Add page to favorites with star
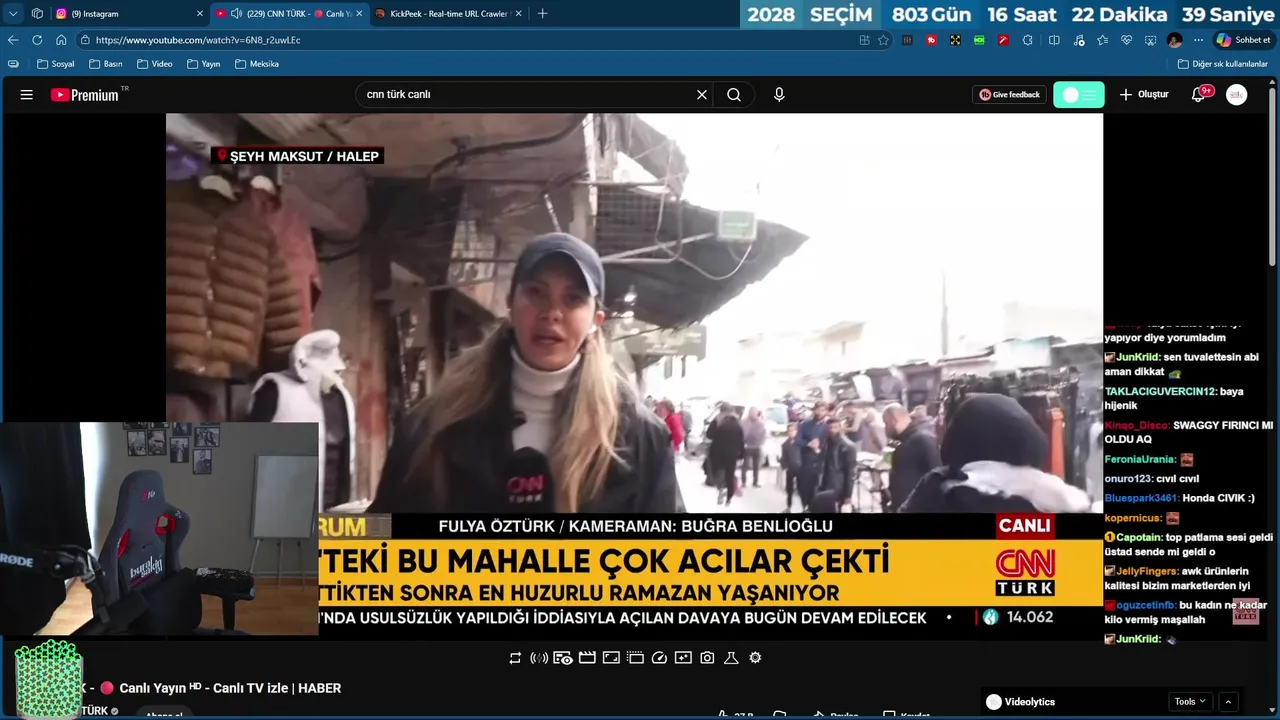1280x720 pixels. coord(883,40)
